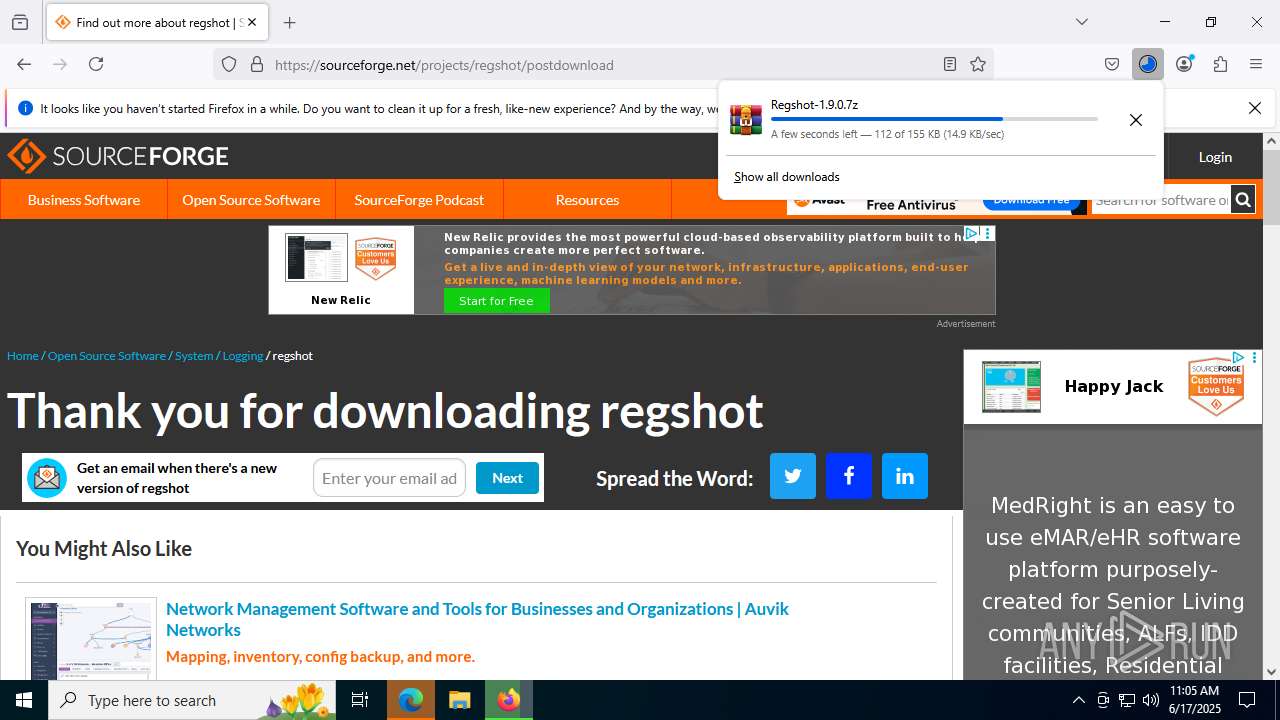Go to Logging breadcrumb
Screen dimensions: 1280x720
click(x=243, y=356)
